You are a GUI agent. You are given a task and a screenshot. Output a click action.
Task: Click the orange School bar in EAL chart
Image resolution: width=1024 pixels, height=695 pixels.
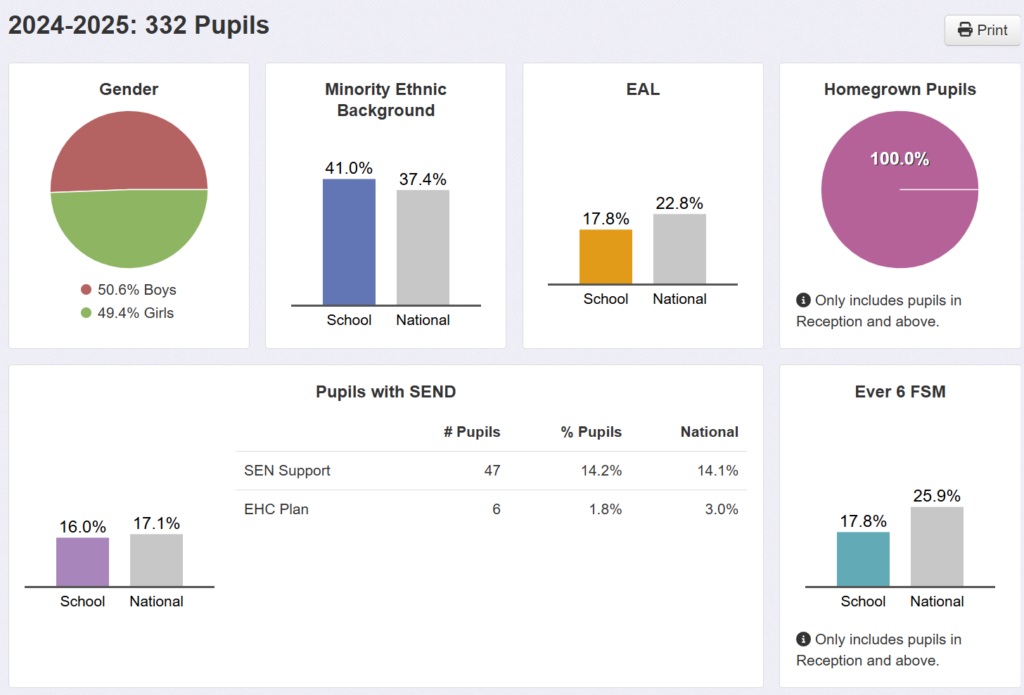(605, 257)
